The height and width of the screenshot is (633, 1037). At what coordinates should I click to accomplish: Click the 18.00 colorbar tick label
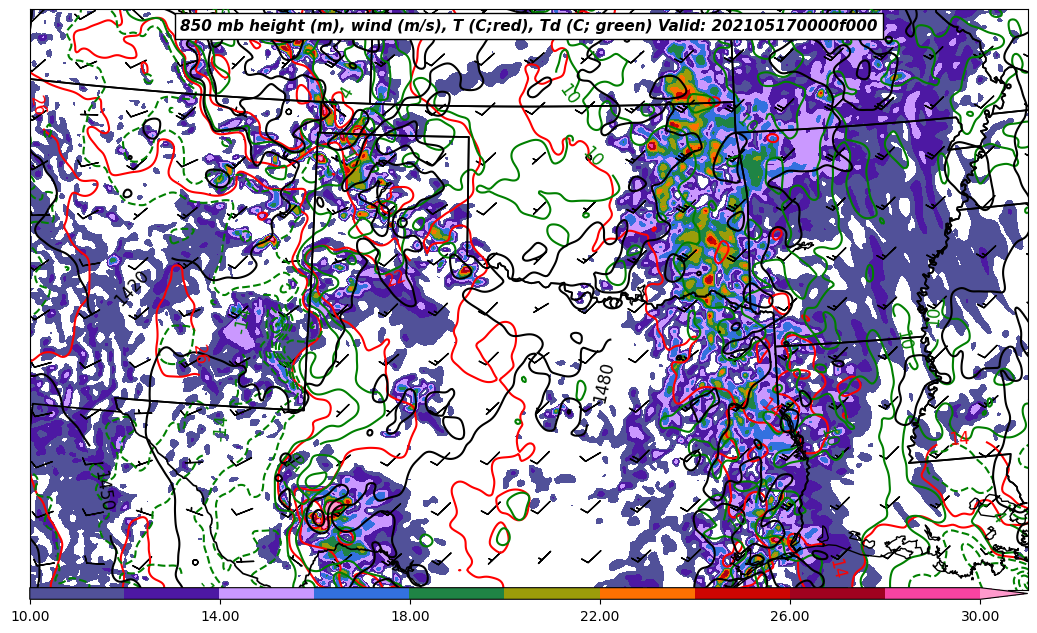pos(410,617)
